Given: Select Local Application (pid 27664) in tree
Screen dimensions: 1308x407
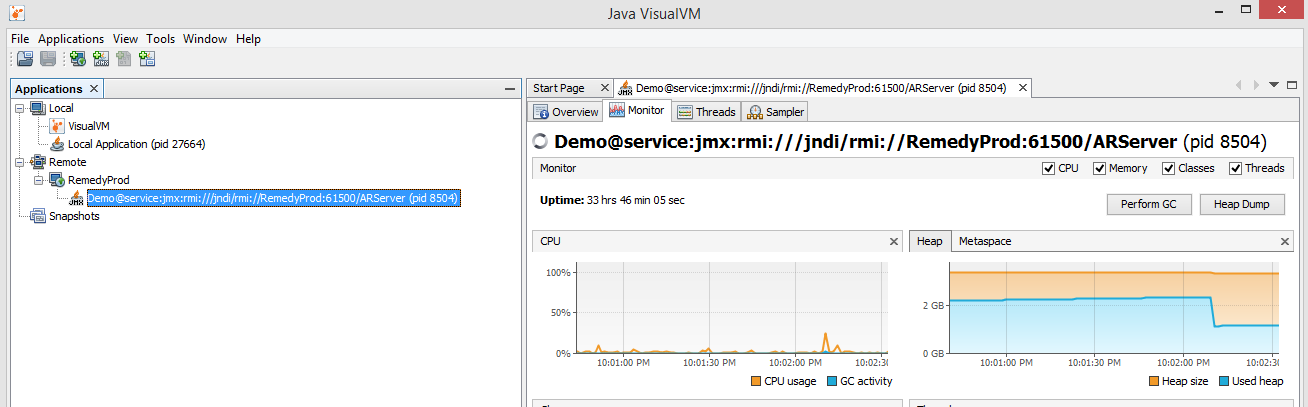Looking at the screenshot, I should click(136, 144).
